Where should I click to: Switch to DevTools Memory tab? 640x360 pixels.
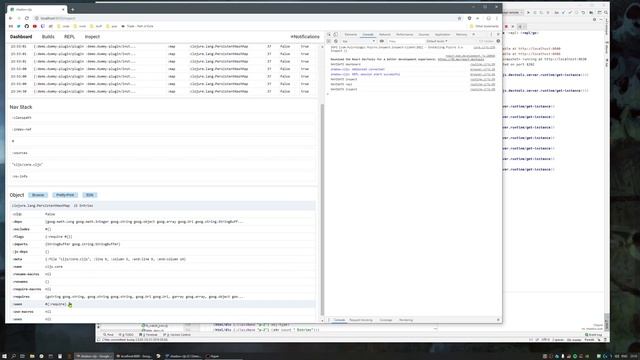tap(461, 35)
